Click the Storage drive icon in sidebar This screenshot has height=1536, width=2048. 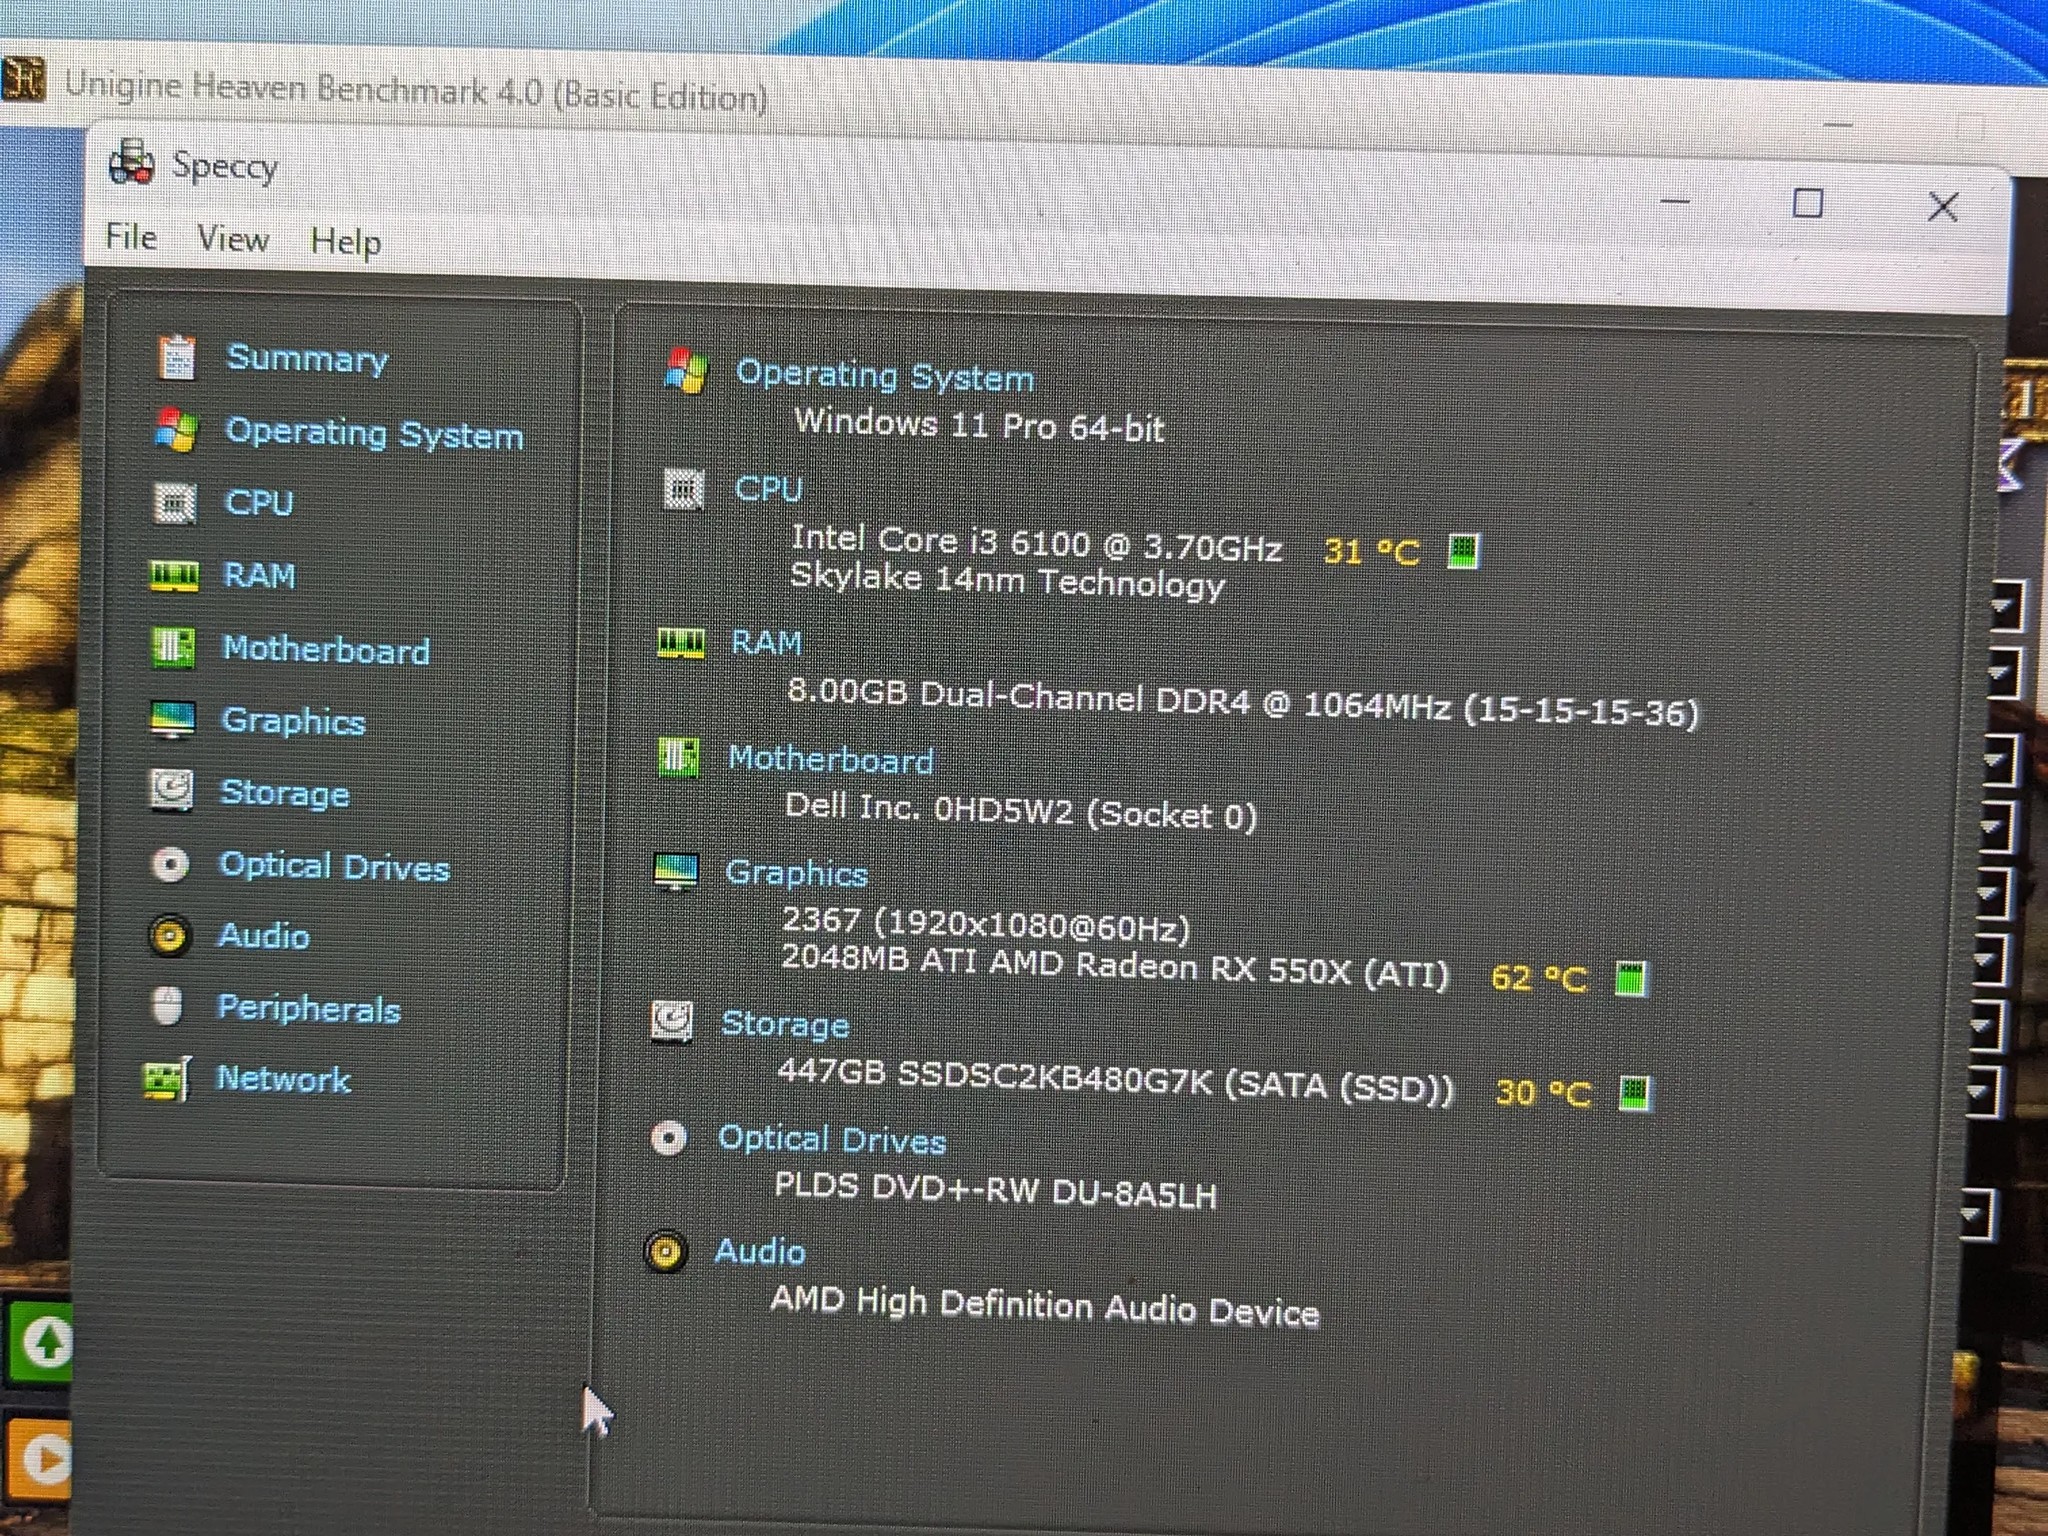[x=171, y=791]
